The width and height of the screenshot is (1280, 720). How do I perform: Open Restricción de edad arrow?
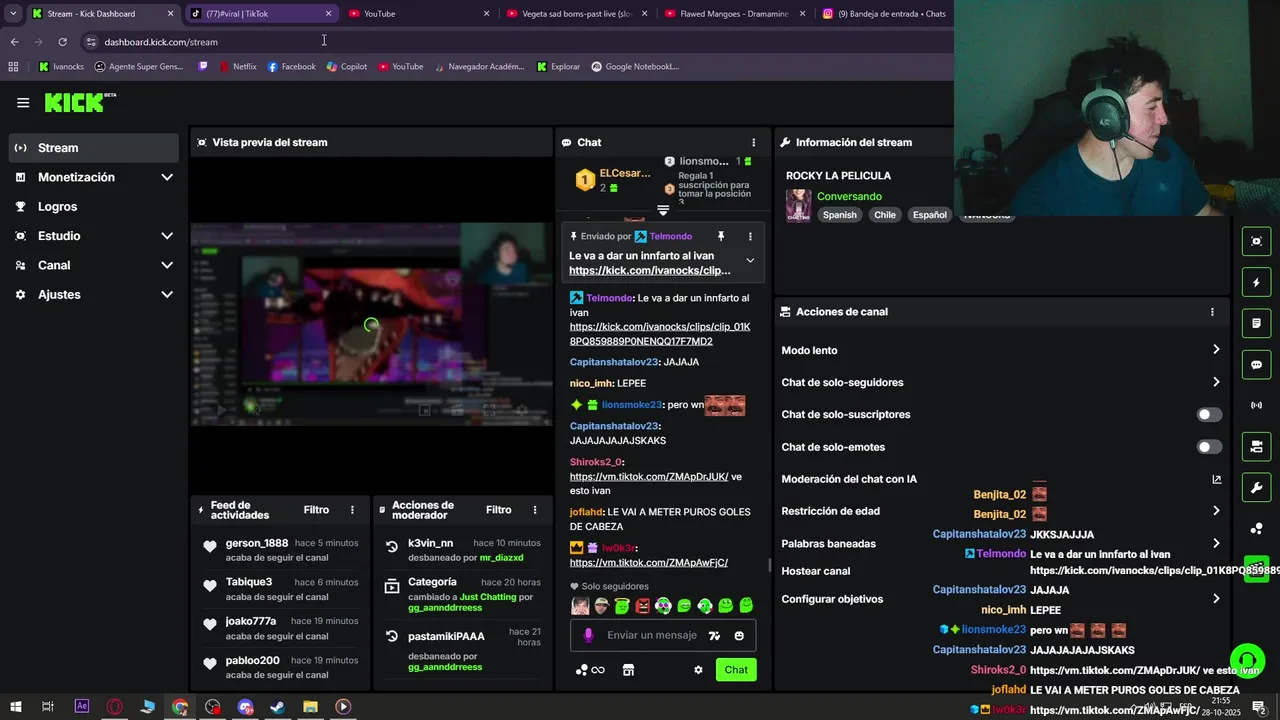click(x=1216, y=511)
